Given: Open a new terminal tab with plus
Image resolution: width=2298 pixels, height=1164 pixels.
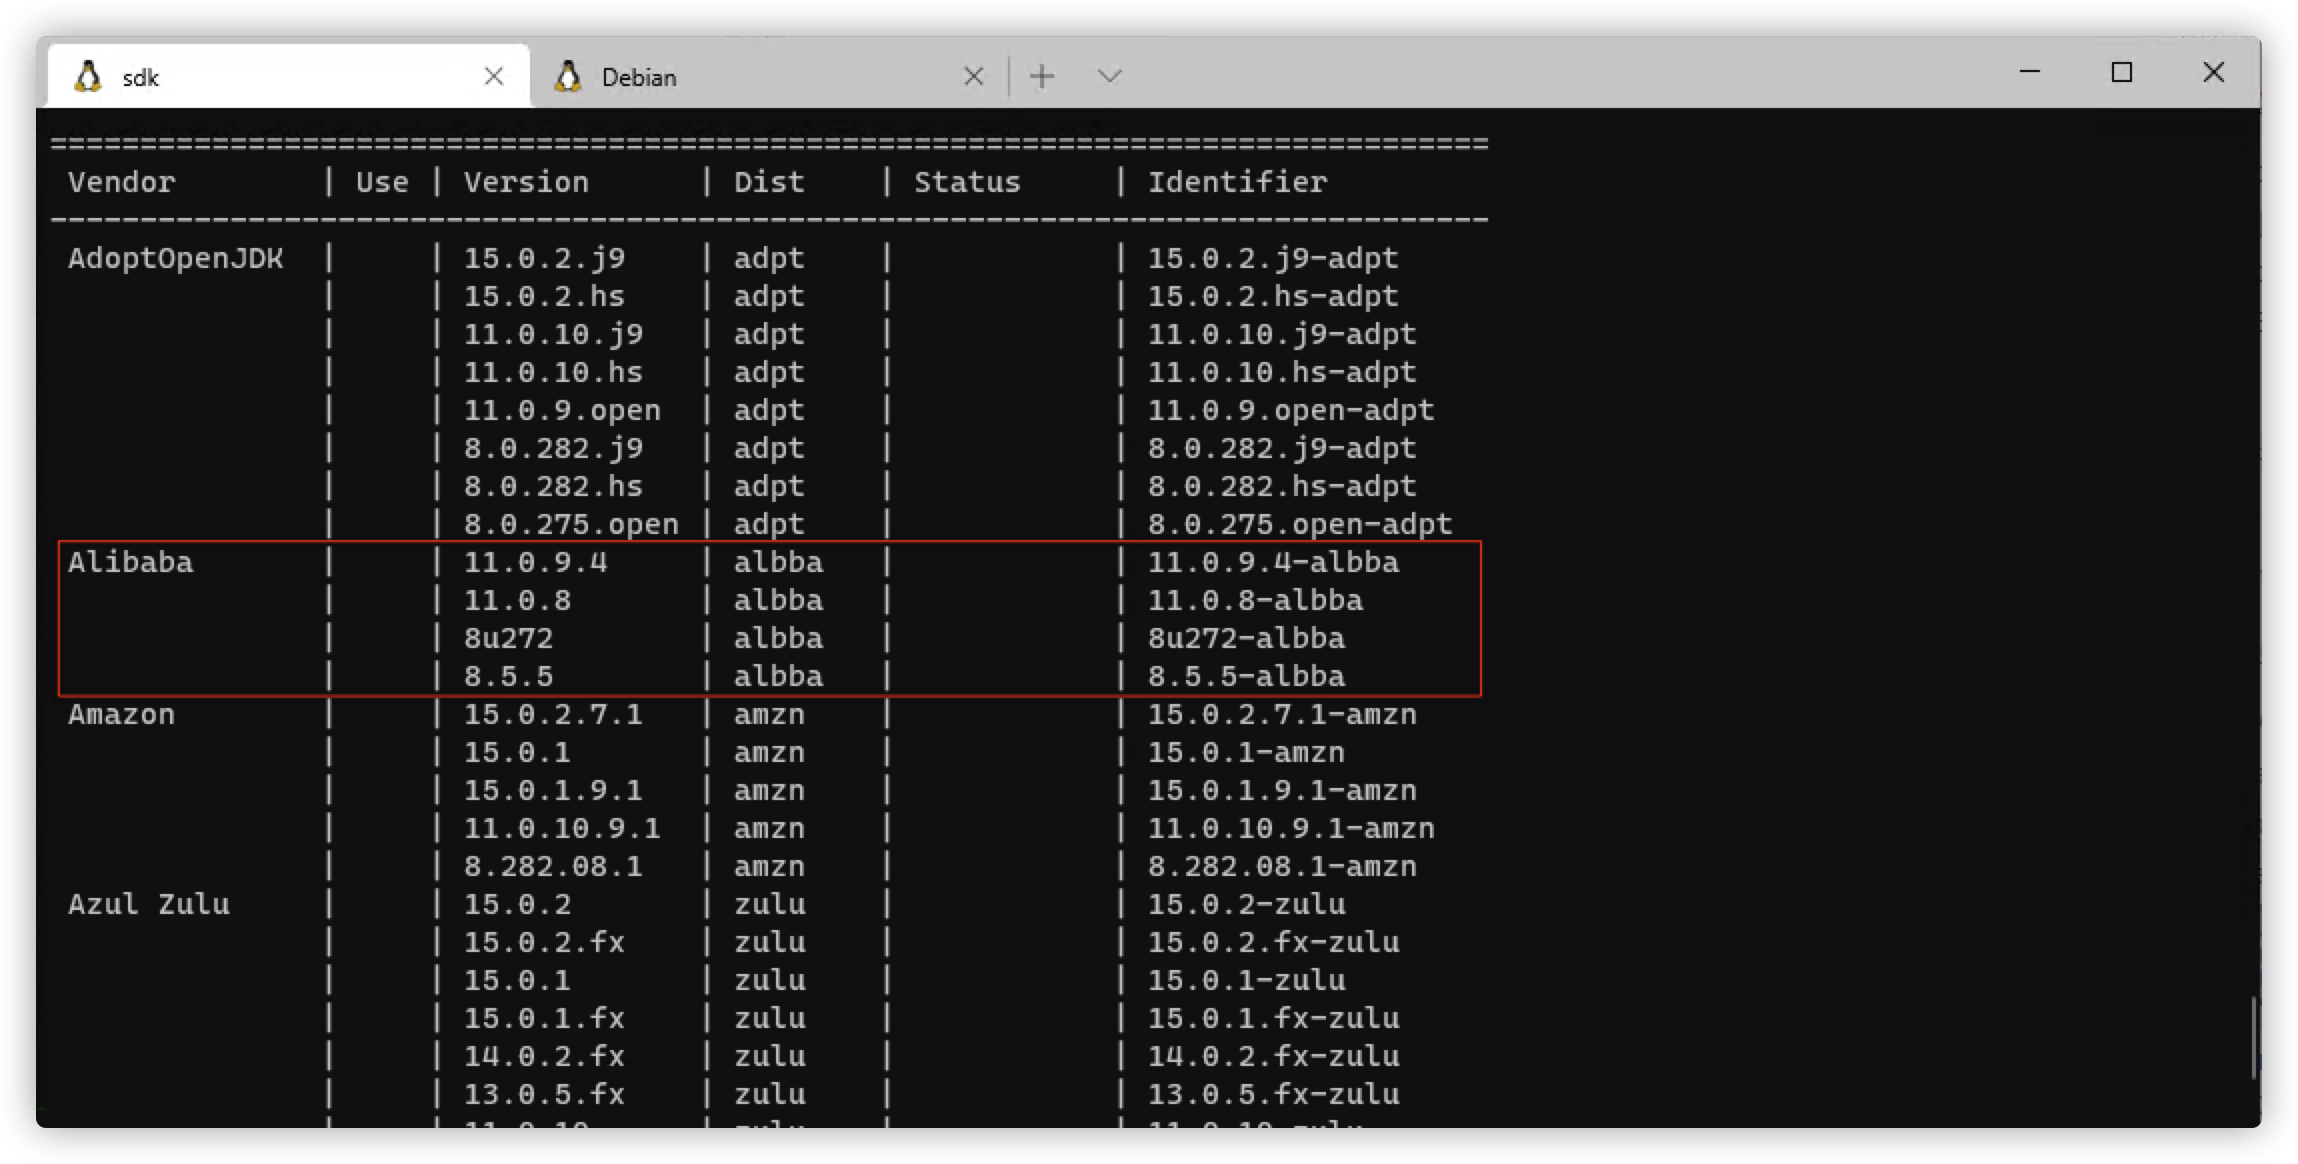Looking at the screenshot, I should coord(1042,76).
